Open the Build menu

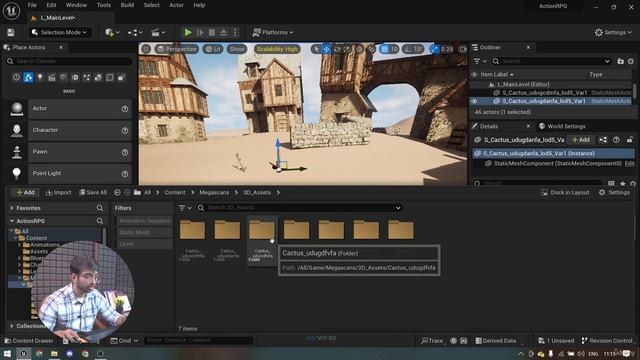[x=127, y=5]
